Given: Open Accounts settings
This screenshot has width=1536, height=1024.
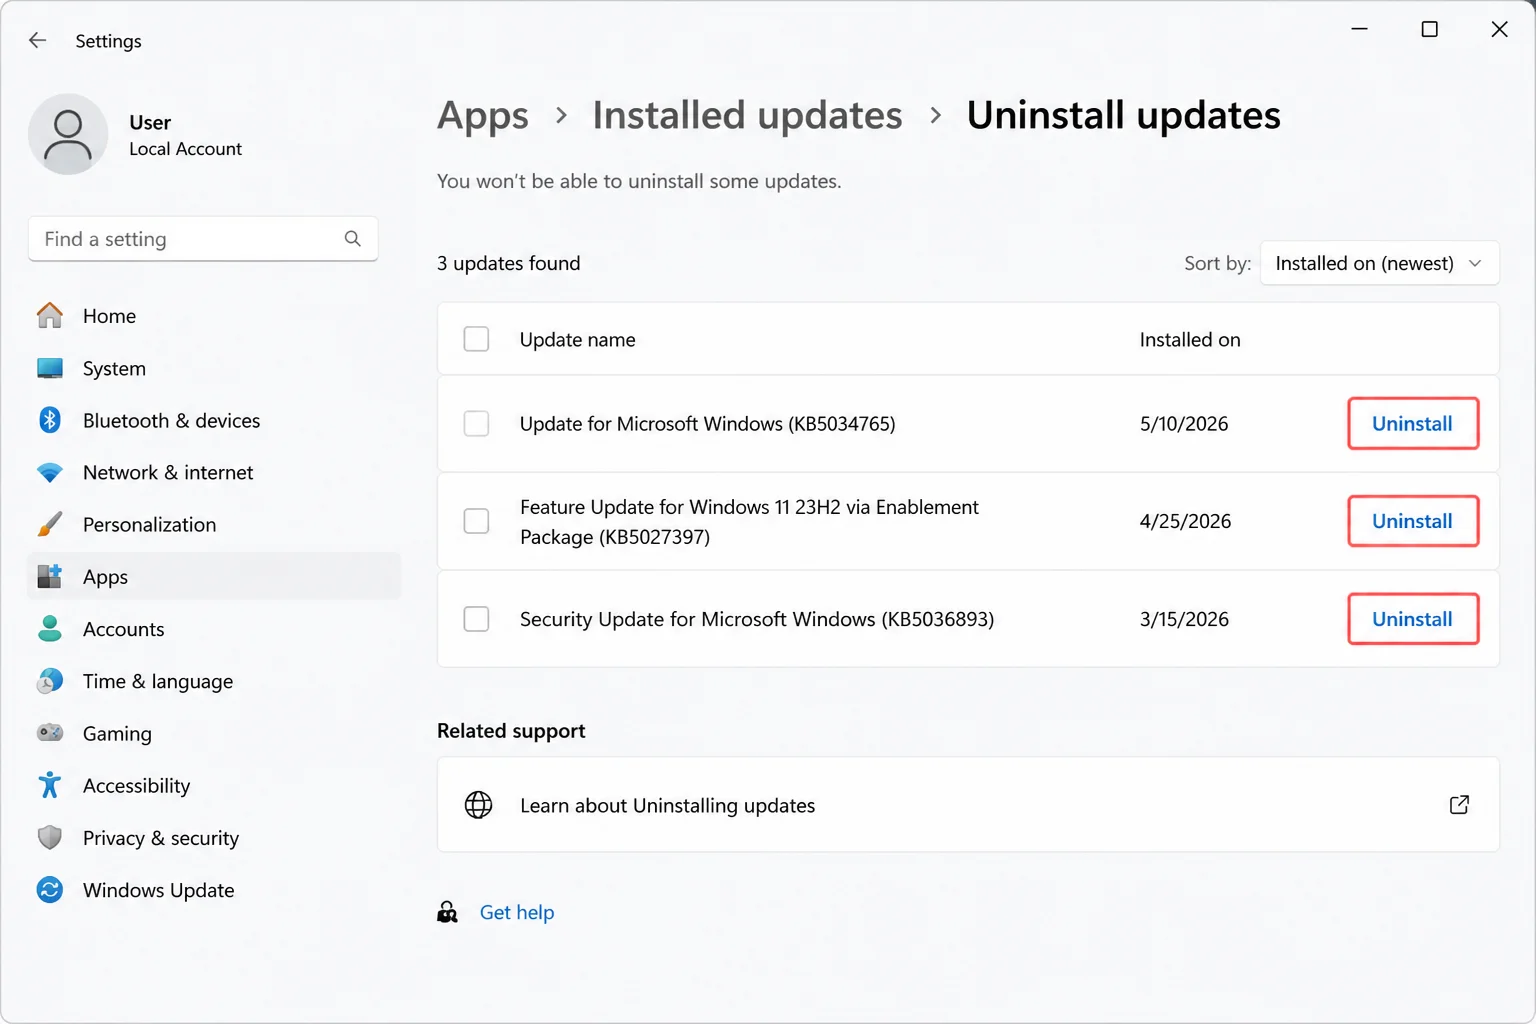Looking at the screenshot, I should point(214,628).
